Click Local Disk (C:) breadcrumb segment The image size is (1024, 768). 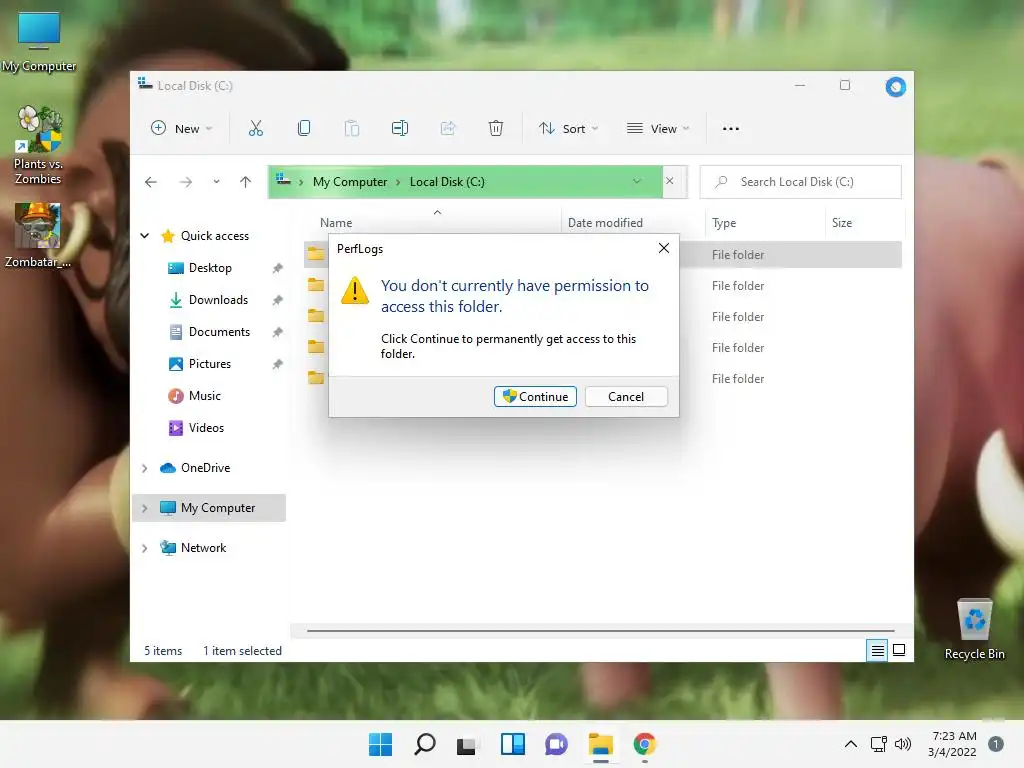click(447, 182)
